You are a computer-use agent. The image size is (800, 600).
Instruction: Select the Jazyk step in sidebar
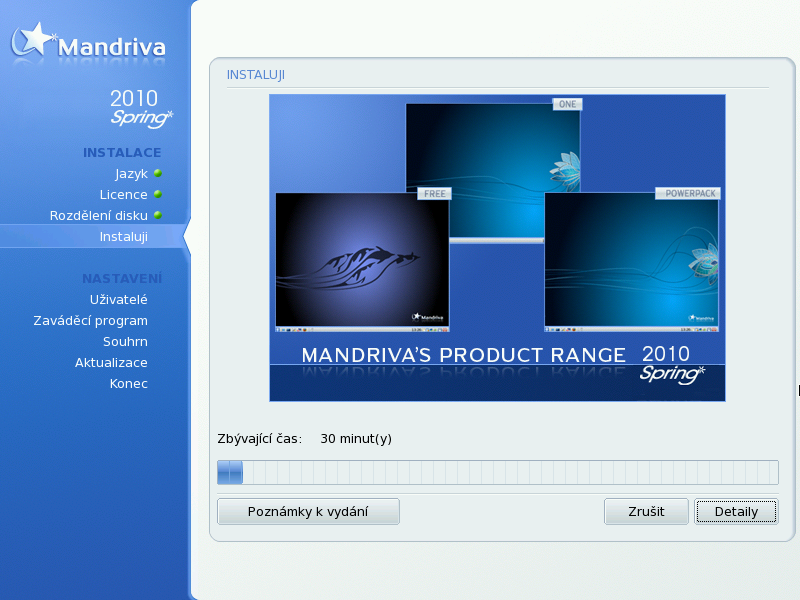(131, 174)
